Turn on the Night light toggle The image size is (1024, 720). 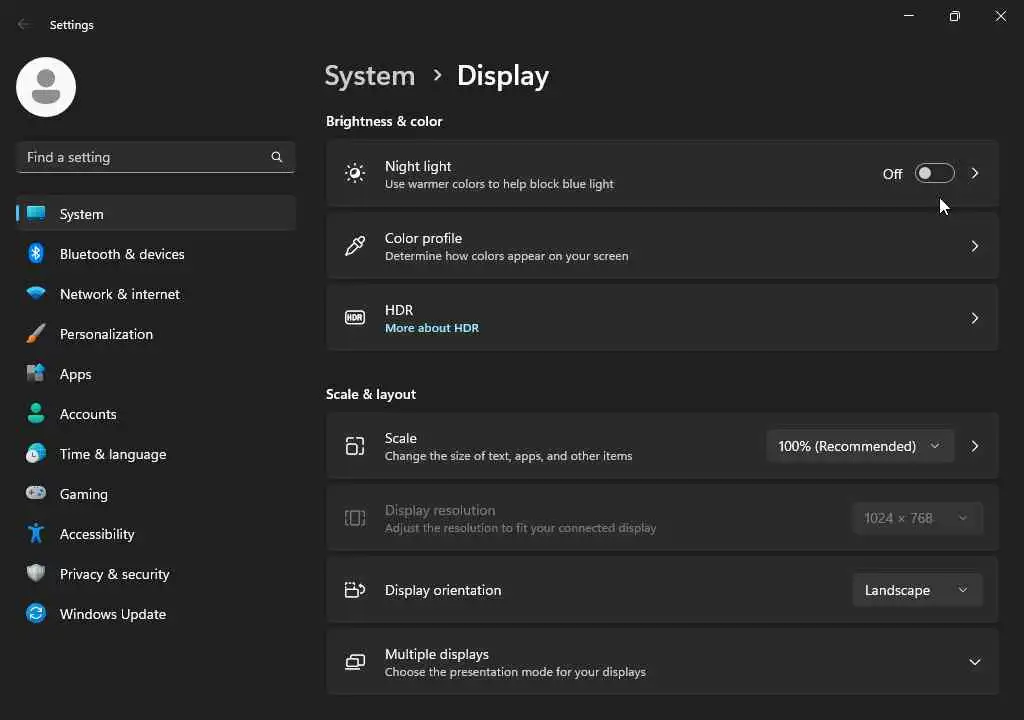[x=934, y=174]
